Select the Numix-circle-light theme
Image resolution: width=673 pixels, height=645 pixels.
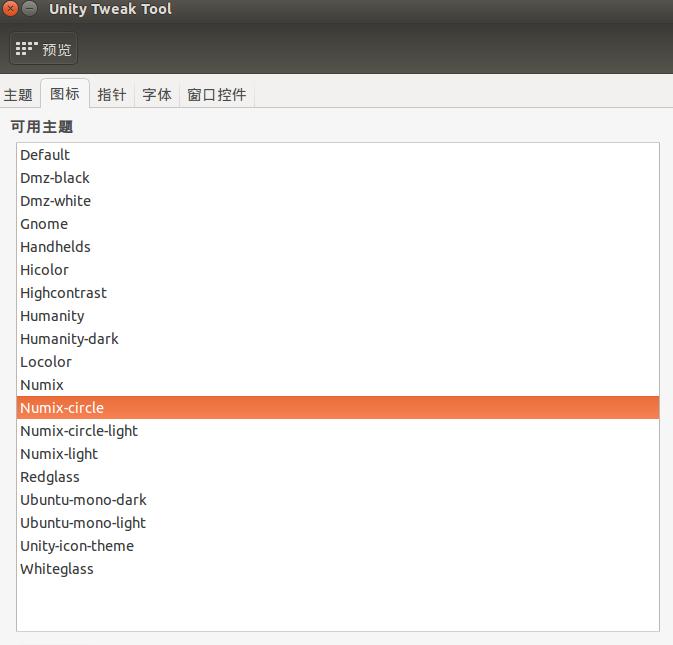338,431
